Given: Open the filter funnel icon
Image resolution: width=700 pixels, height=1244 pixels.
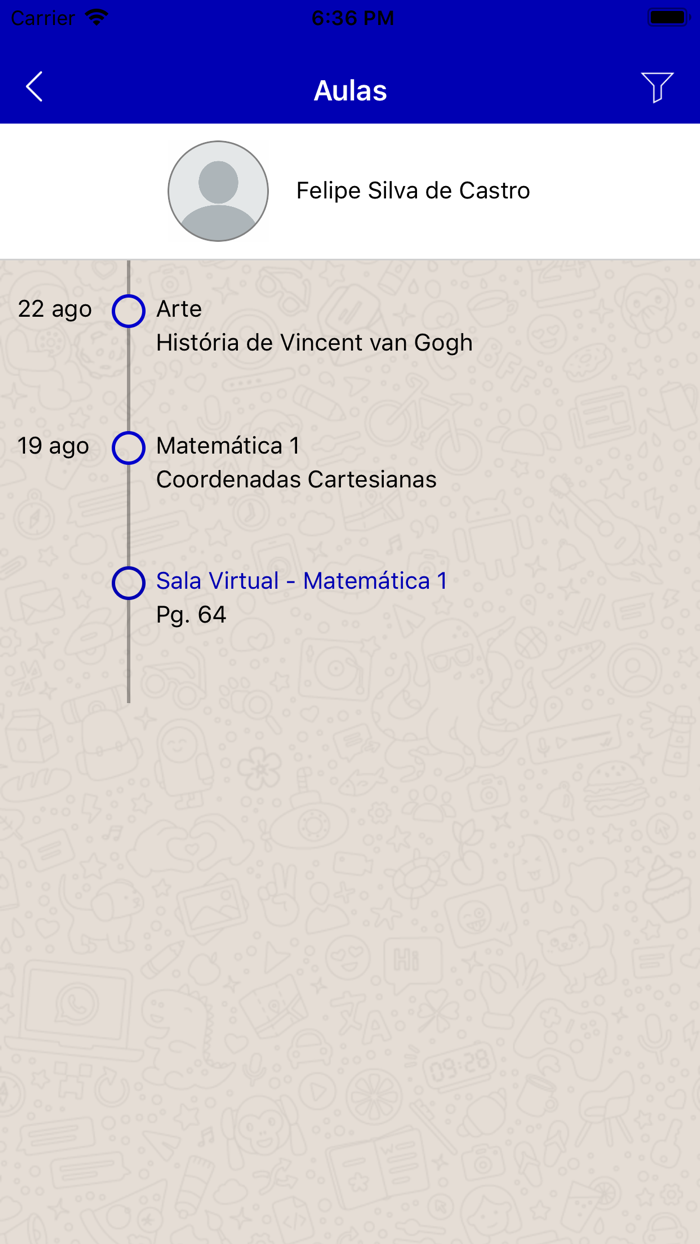Looking at the screenshot, I should (657, 88).
